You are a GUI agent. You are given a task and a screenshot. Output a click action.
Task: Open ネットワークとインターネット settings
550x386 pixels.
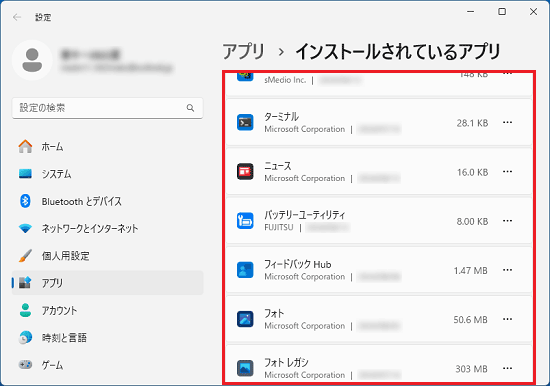pyautogui.click(x=107, y=228)
